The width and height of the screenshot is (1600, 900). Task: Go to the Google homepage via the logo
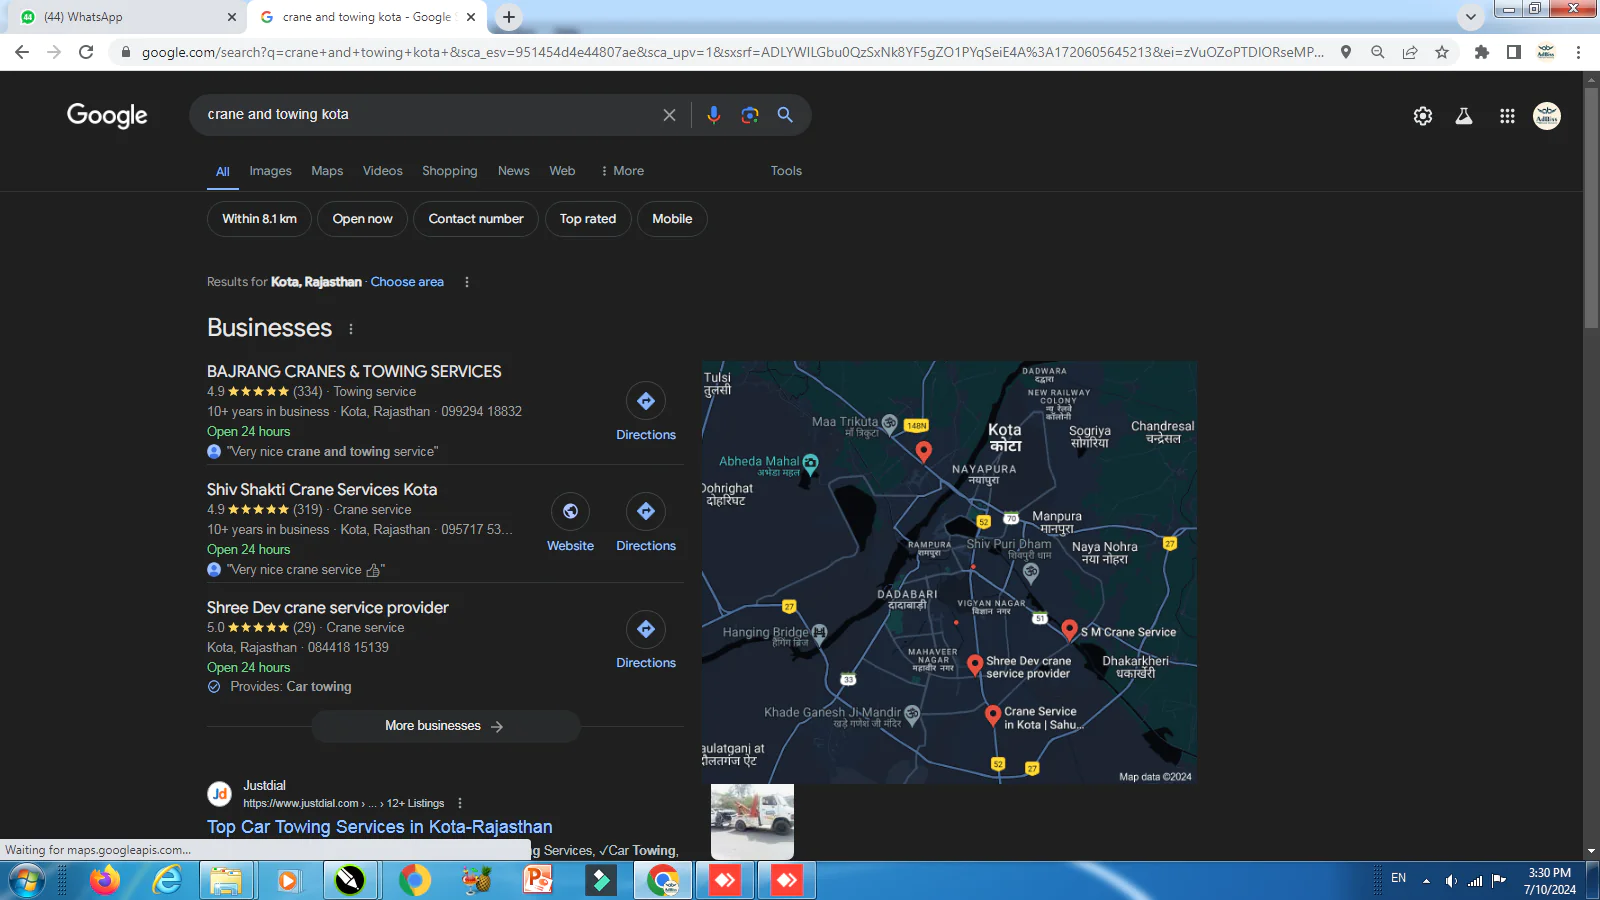pyautogui.click(x=107, y=116)
